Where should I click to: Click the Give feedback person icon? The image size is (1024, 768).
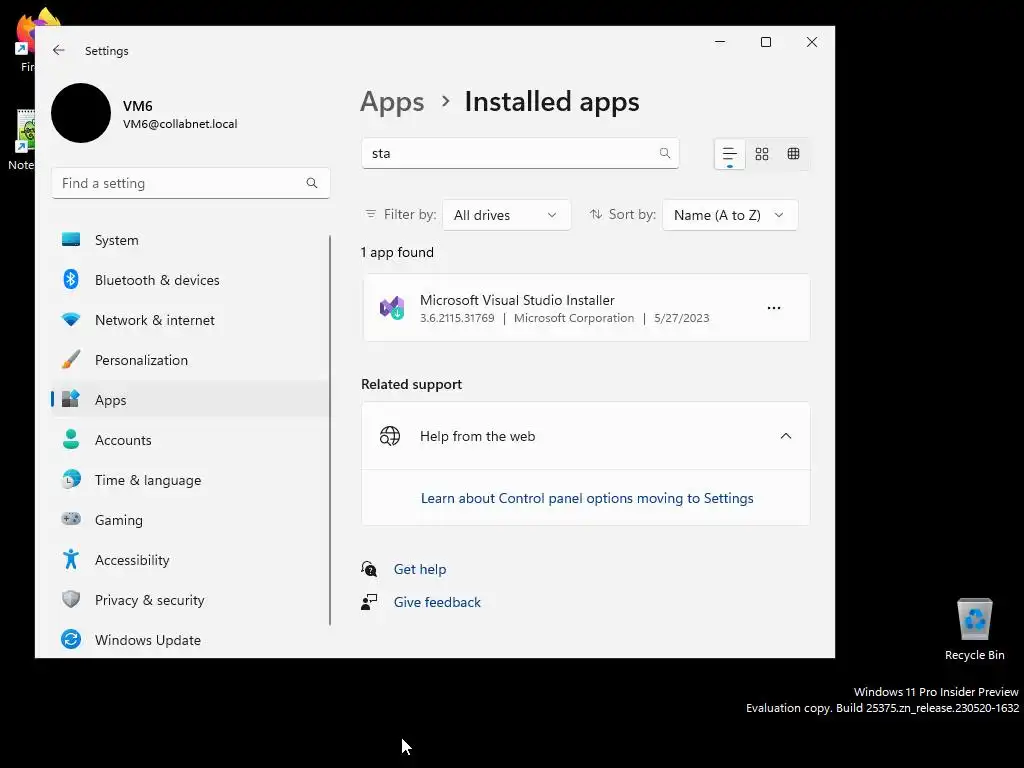369,602
